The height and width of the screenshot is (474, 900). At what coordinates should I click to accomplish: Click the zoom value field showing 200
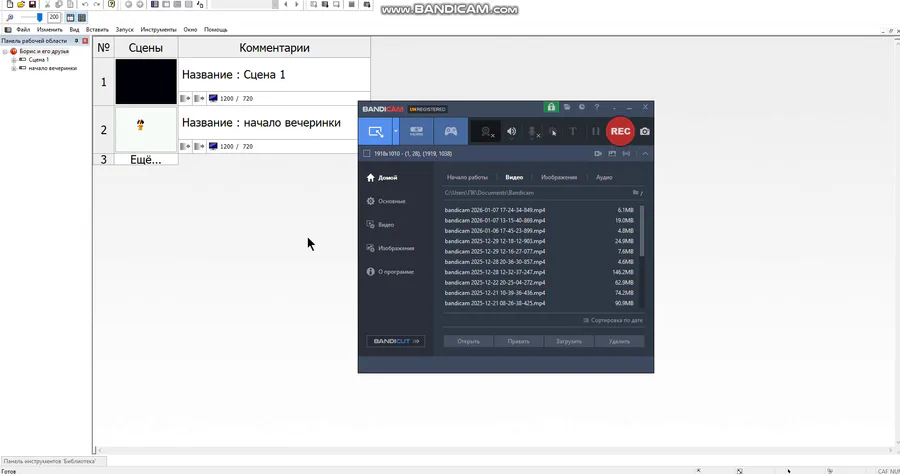pos(54,17)
